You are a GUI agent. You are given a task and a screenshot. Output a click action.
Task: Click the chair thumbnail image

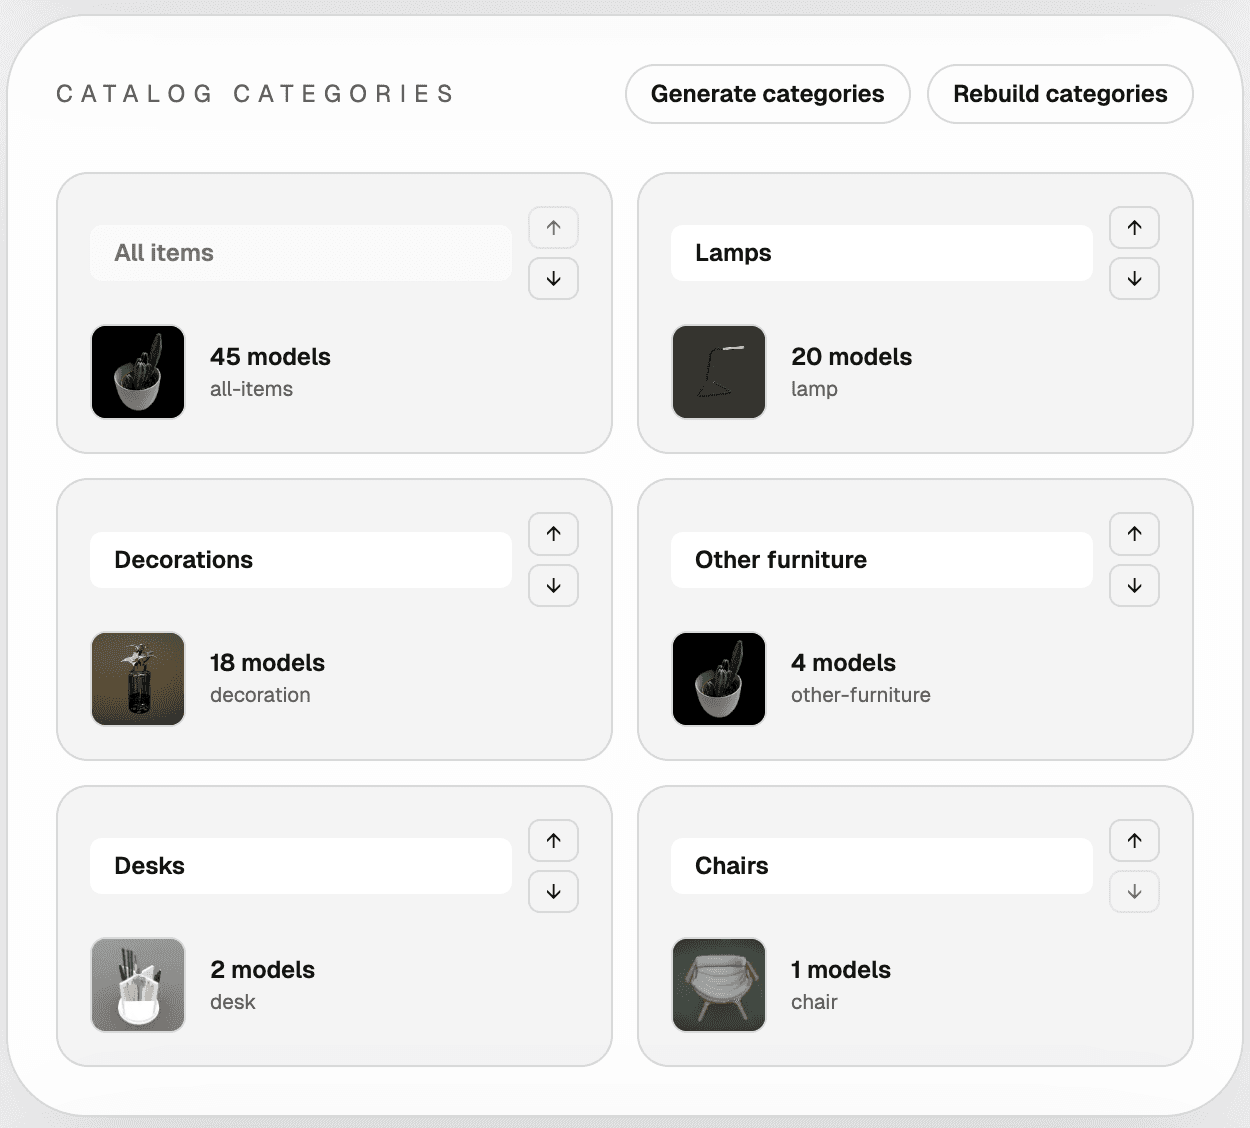point(718,985)
